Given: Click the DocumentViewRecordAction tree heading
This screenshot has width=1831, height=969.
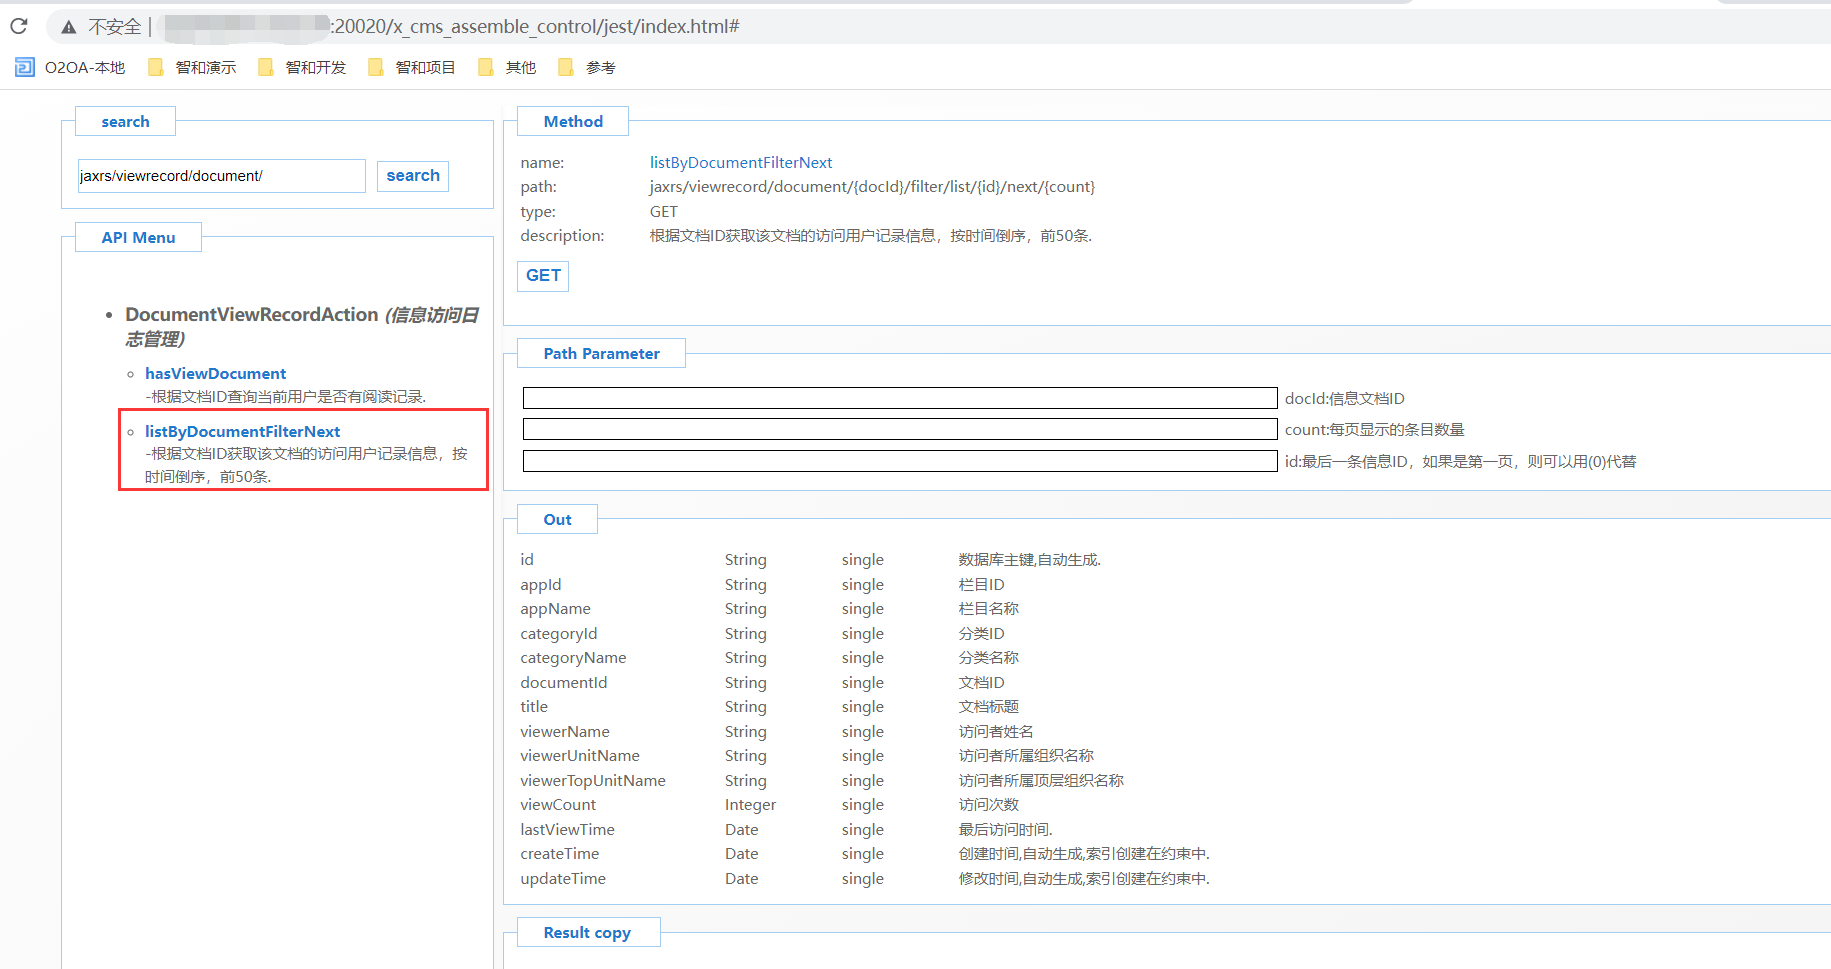Looking at the screenshot, I should click(251, 315).
